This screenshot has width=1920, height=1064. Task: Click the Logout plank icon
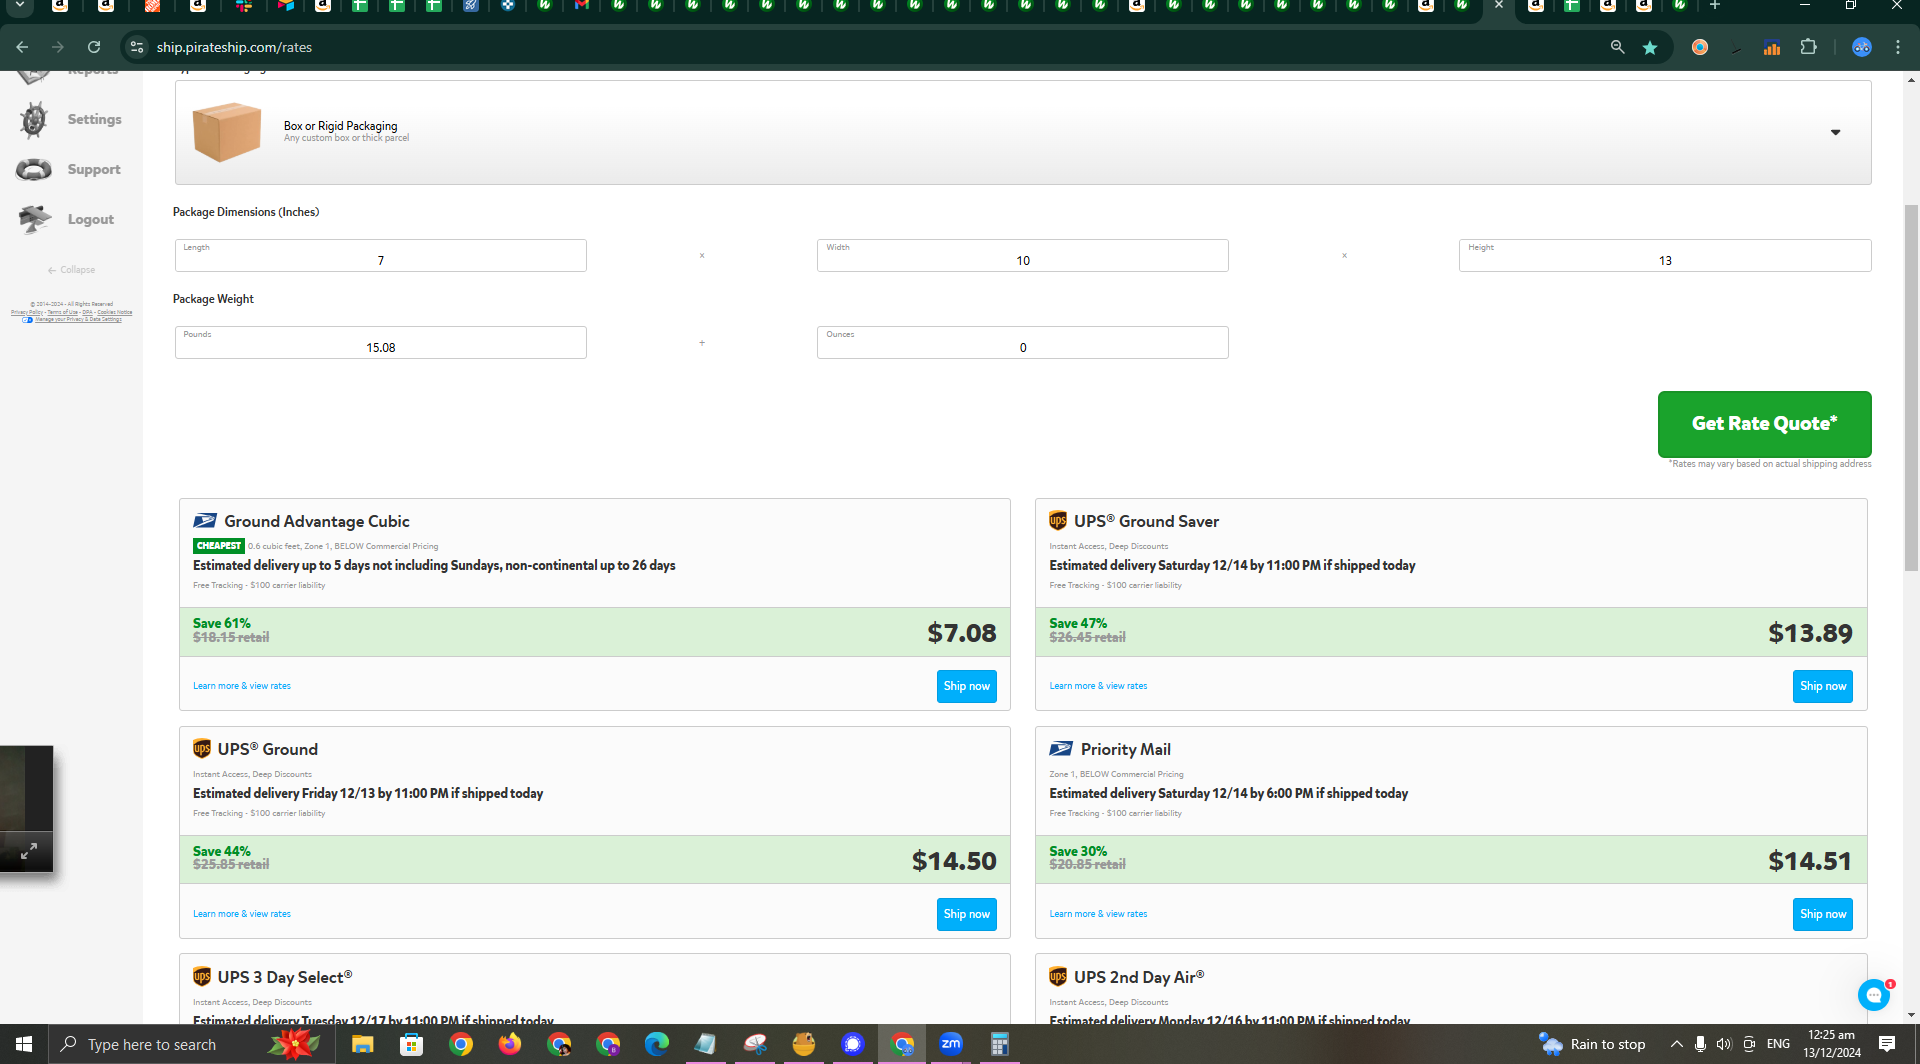[34, 219]
